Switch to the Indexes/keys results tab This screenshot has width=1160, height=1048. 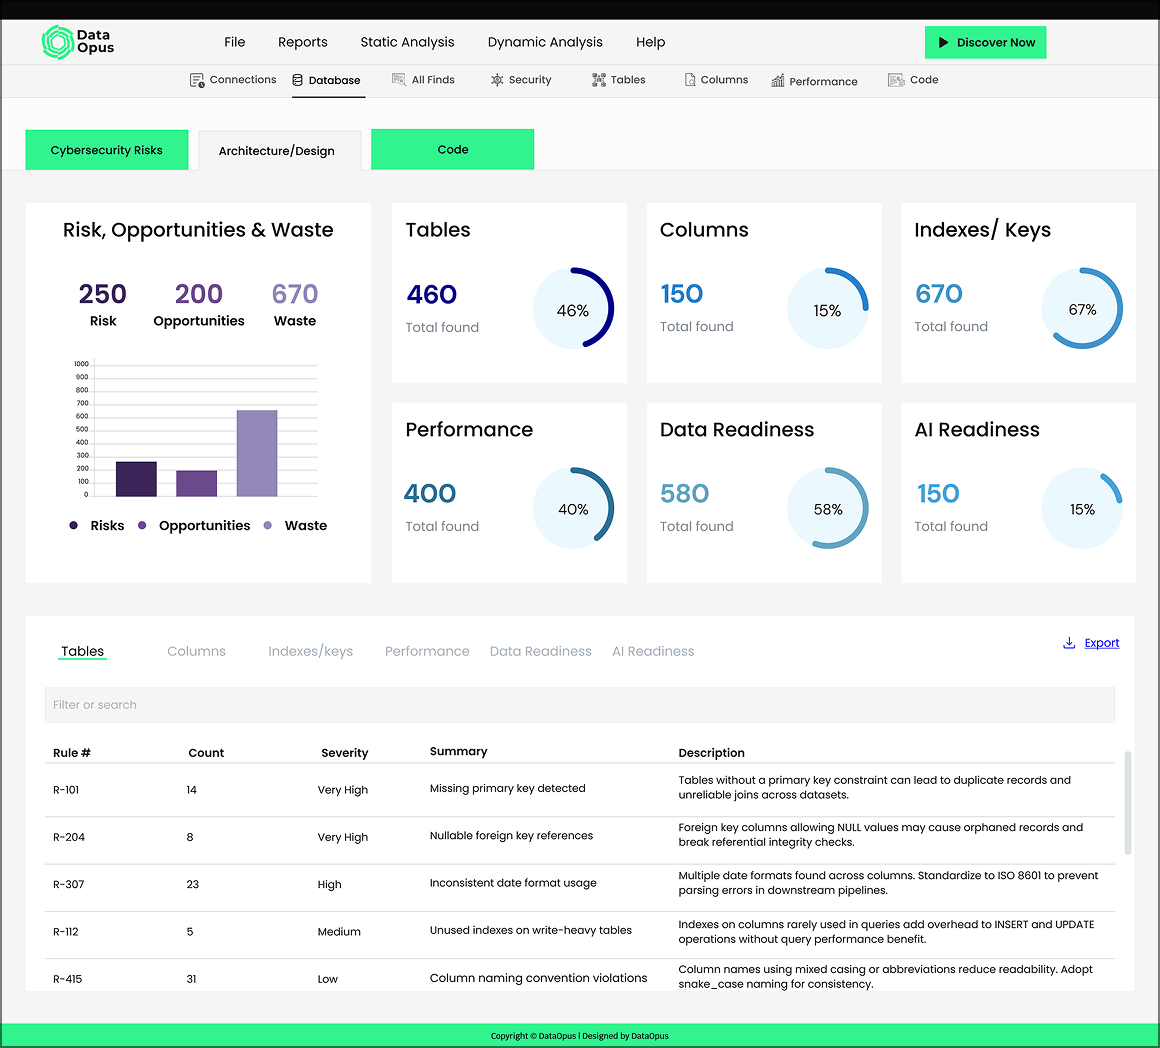click(x=310, y=651)
